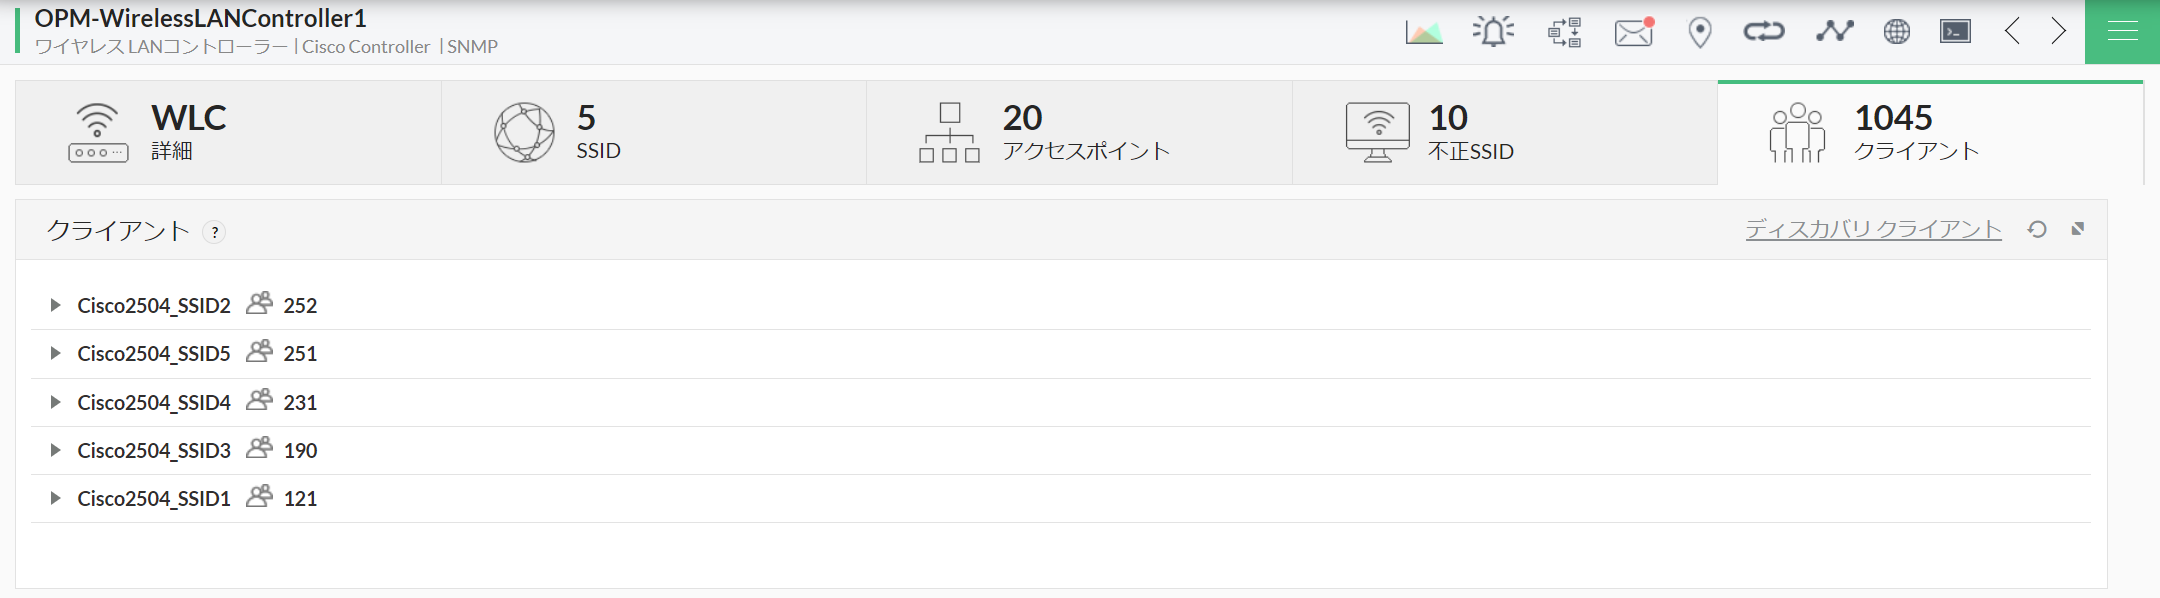2160x598 pixels.
Task: Expand Cisco2504_SSID3 tree arrow
Action: click(x=56, y=450)
